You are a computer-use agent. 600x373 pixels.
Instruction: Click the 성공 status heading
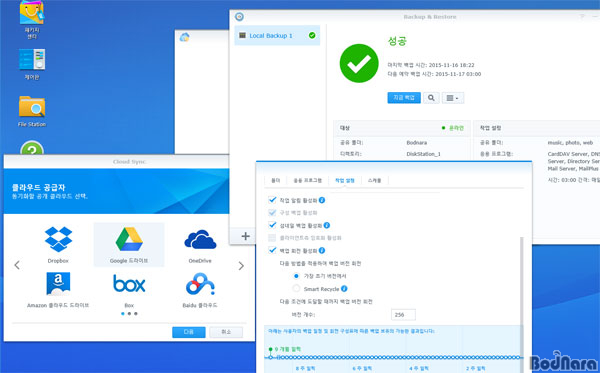(397, 41)
